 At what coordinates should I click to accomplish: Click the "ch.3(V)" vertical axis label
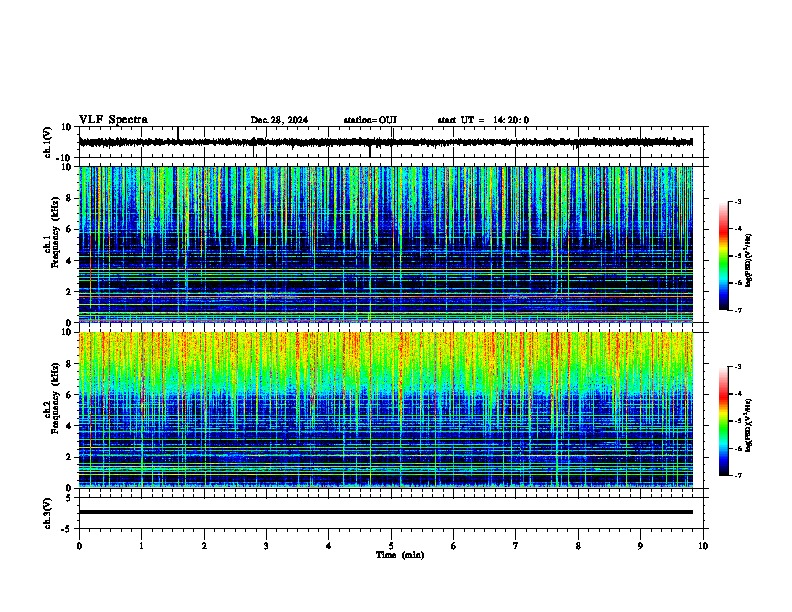[48, 513]
